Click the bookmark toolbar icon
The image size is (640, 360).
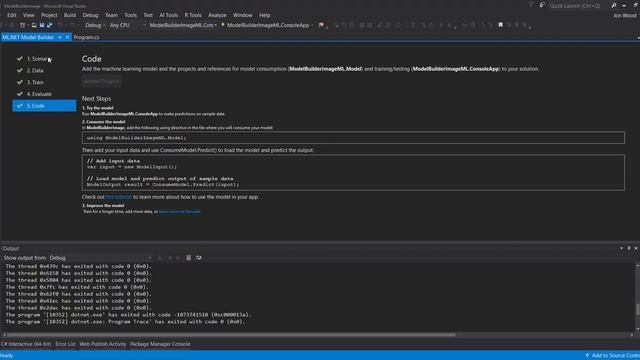point(500,25)
